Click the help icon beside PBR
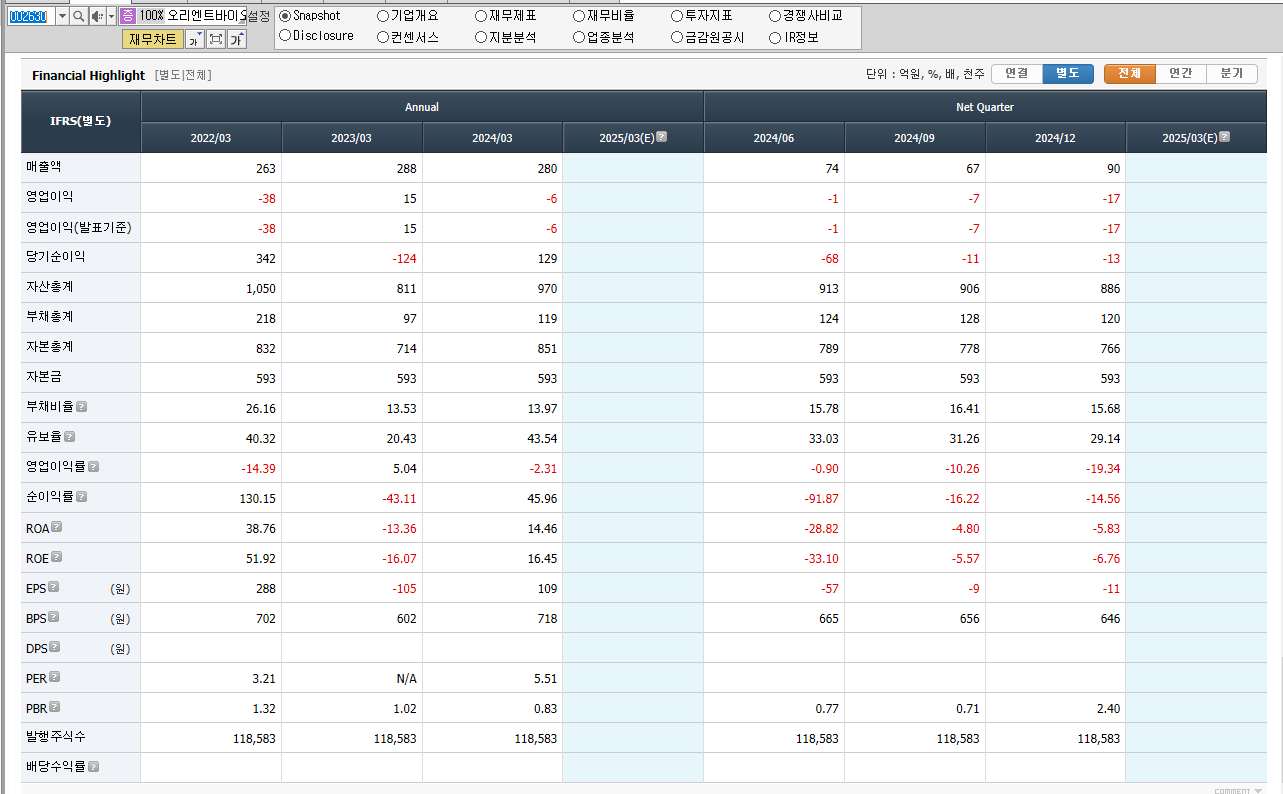 [55, 707]
